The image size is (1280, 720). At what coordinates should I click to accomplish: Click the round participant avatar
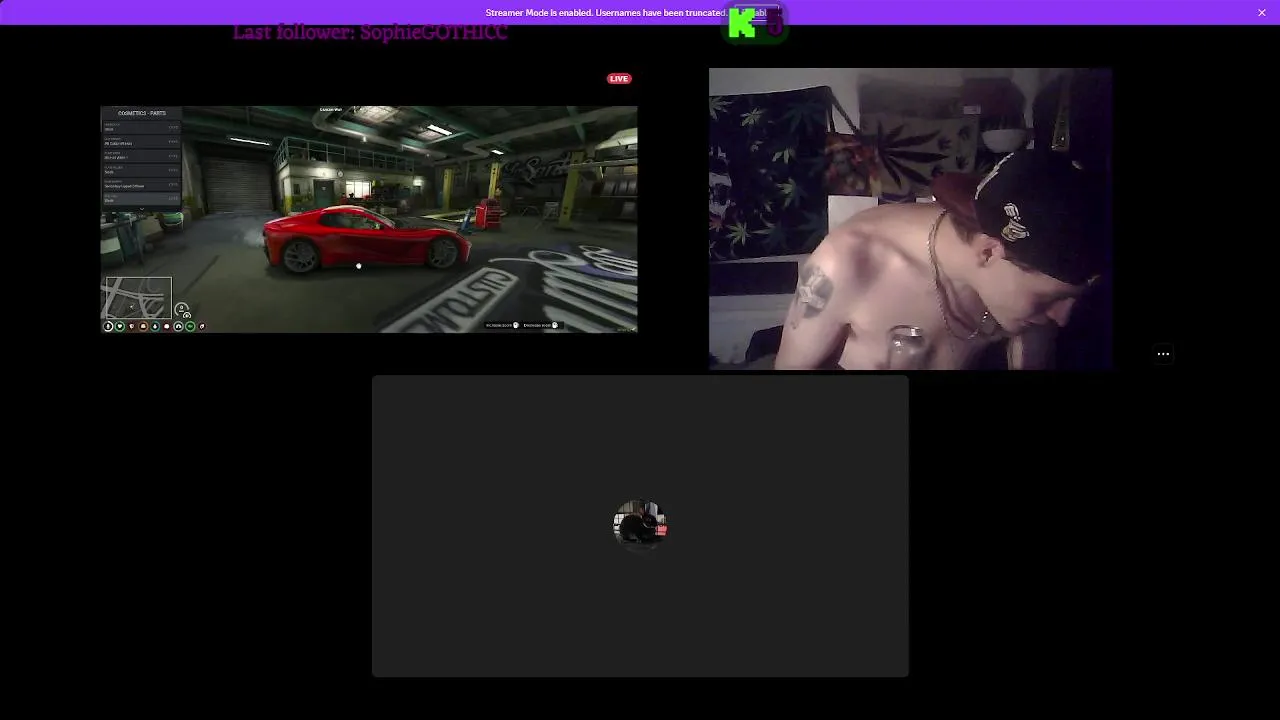[640, 525]
